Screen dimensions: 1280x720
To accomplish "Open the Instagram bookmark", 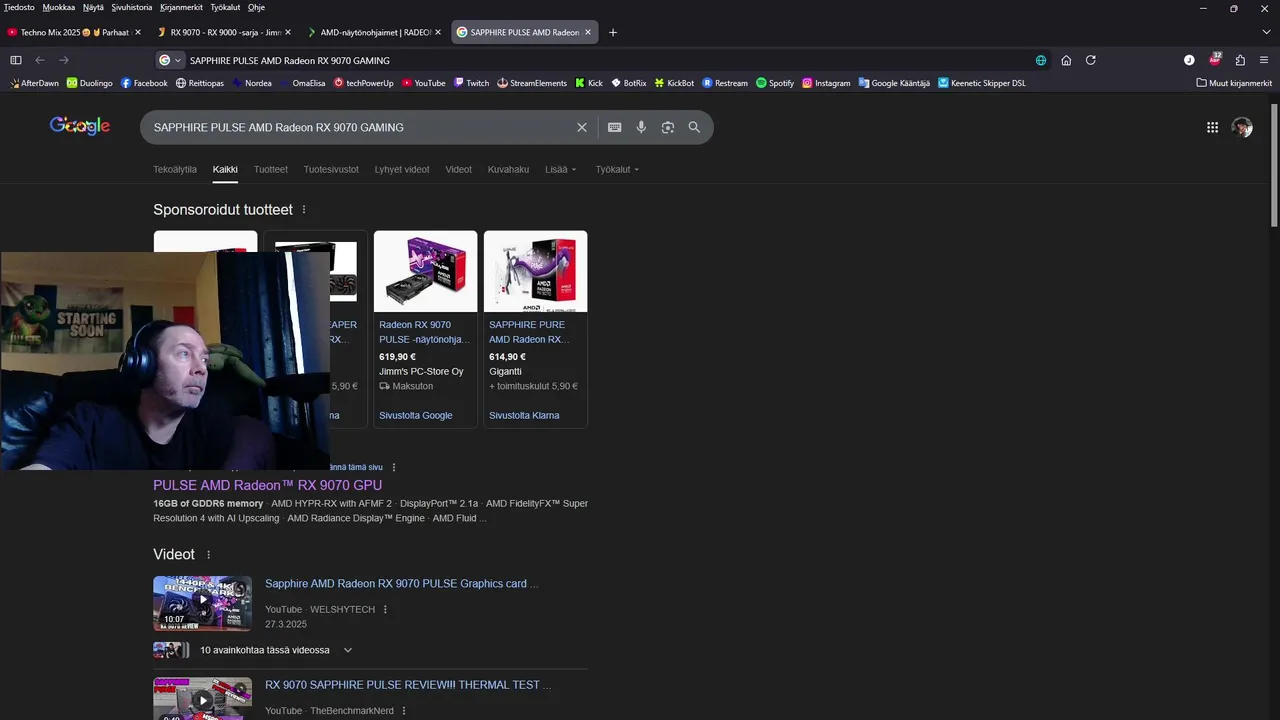I will click(826, 83).
